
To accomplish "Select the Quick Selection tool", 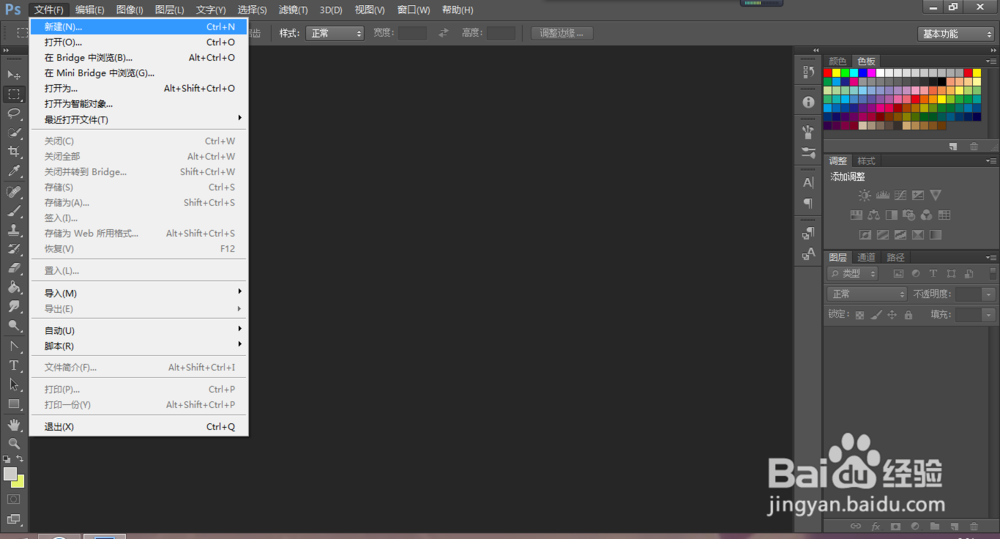I will point(13,133).
